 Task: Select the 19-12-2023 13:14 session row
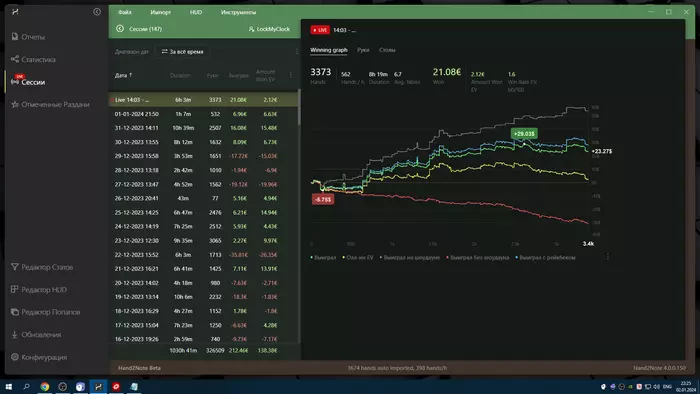click(203, 297)
